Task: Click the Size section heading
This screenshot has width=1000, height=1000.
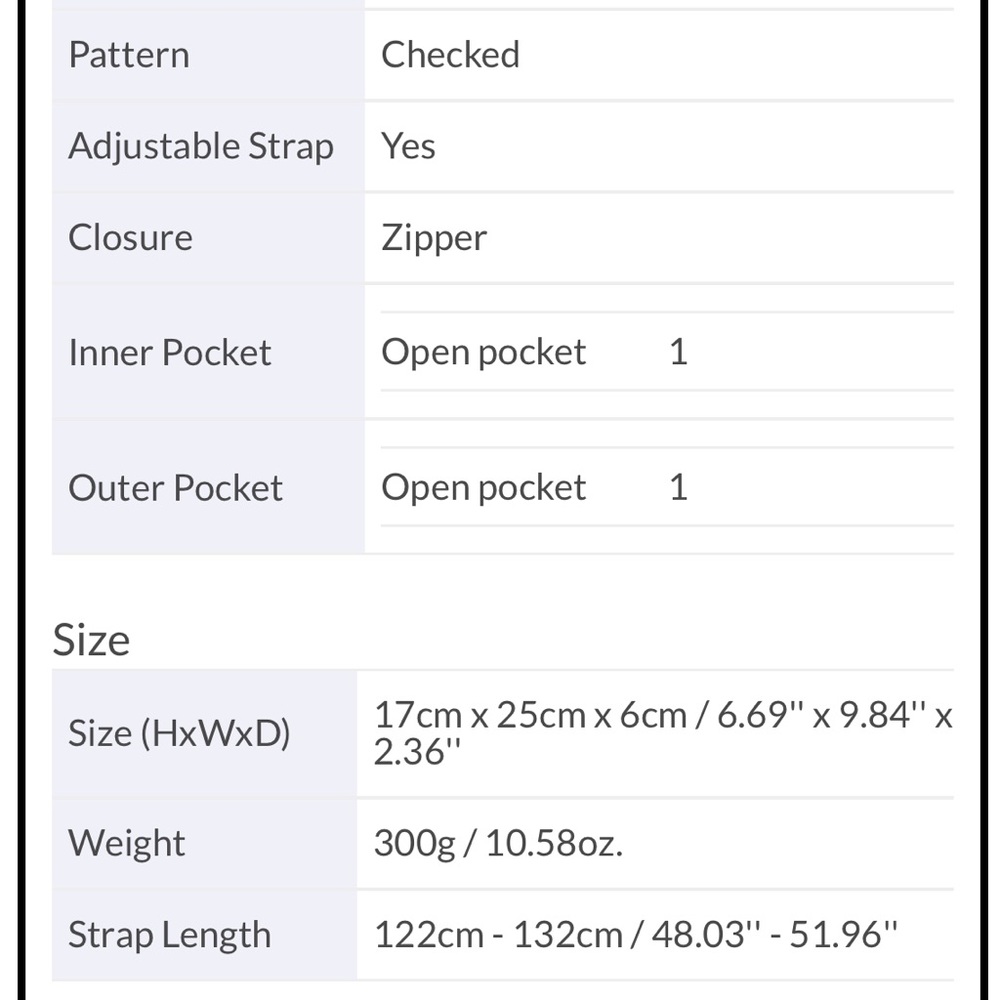Action: point(91,640)
